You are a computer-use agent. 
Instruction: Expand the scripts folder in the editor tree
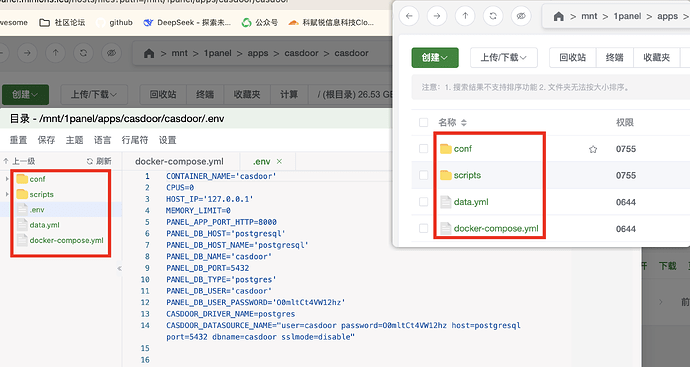(7, 194)
